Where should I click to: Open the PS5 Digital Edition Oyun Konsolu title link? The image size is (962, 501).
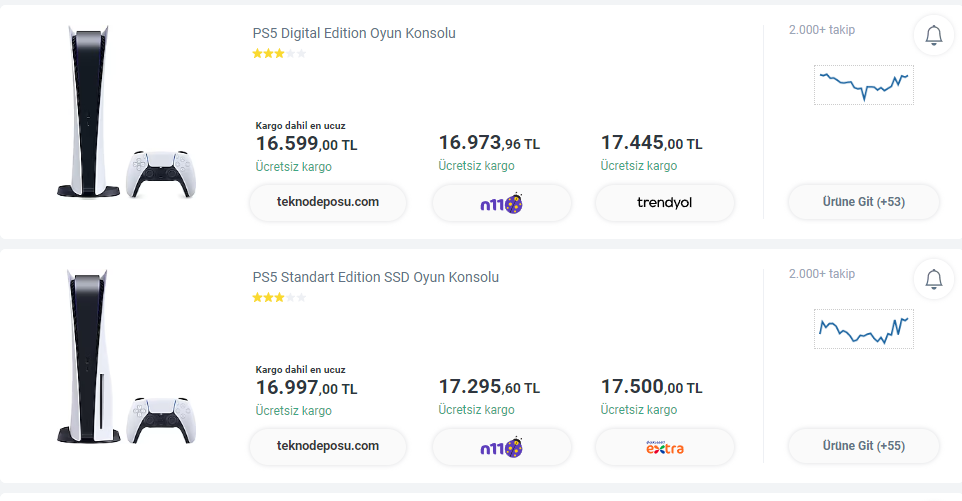coord(354,33)
